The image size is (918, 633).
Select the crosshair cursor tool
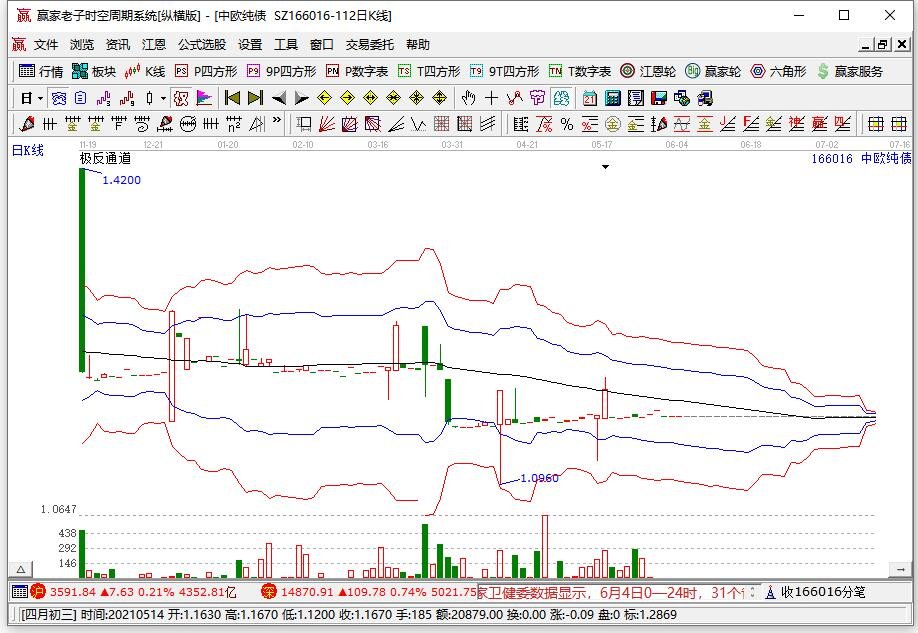click(x=491, y=98)
